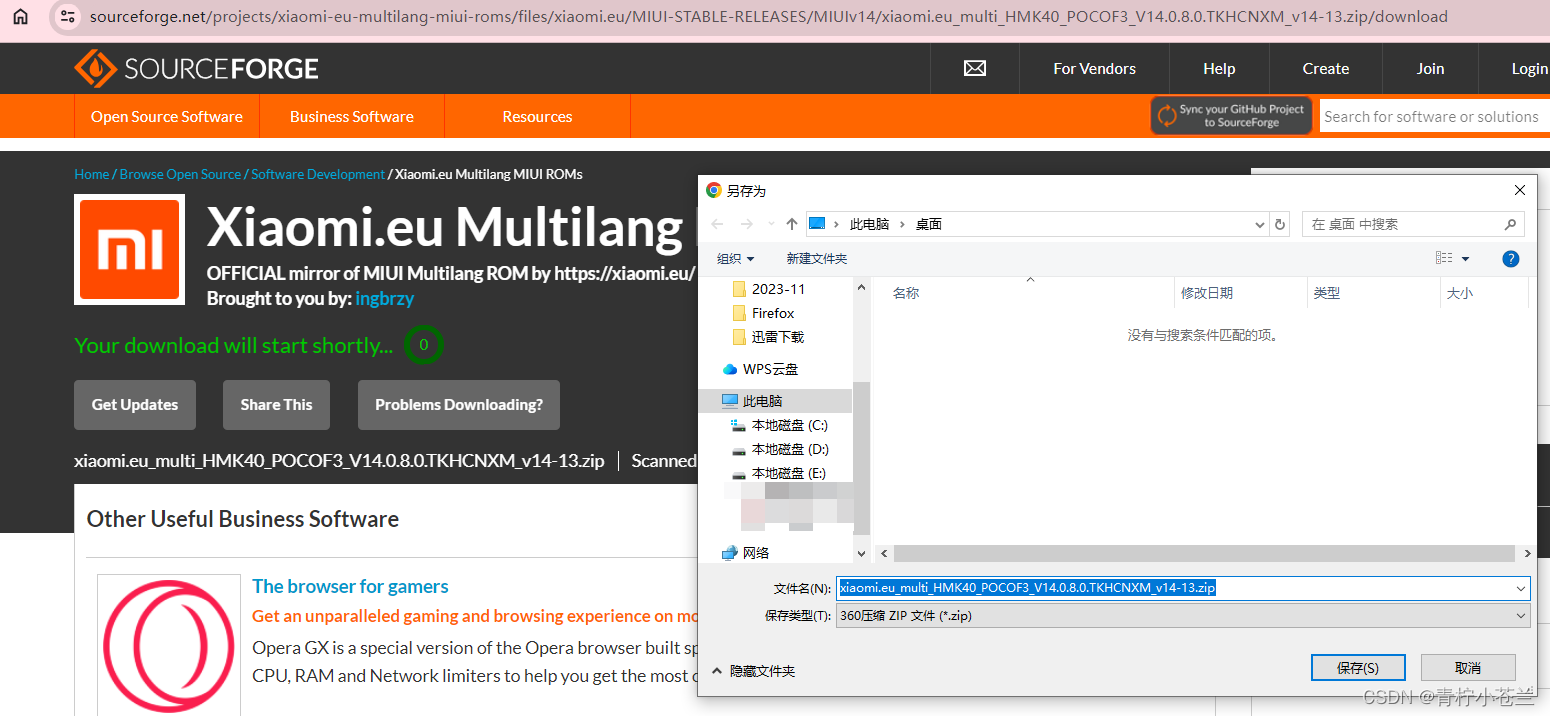Select WPS云盘 in navigation pane

tap(760, 369)
